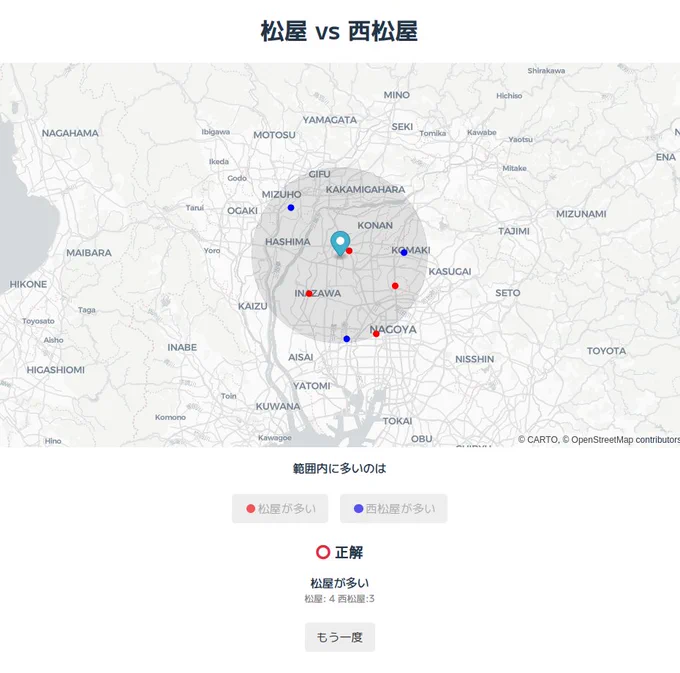Viewport: 680px width, 673px height.
Task: Click the red dot on the Nagoya label
Action: point(376,333)
